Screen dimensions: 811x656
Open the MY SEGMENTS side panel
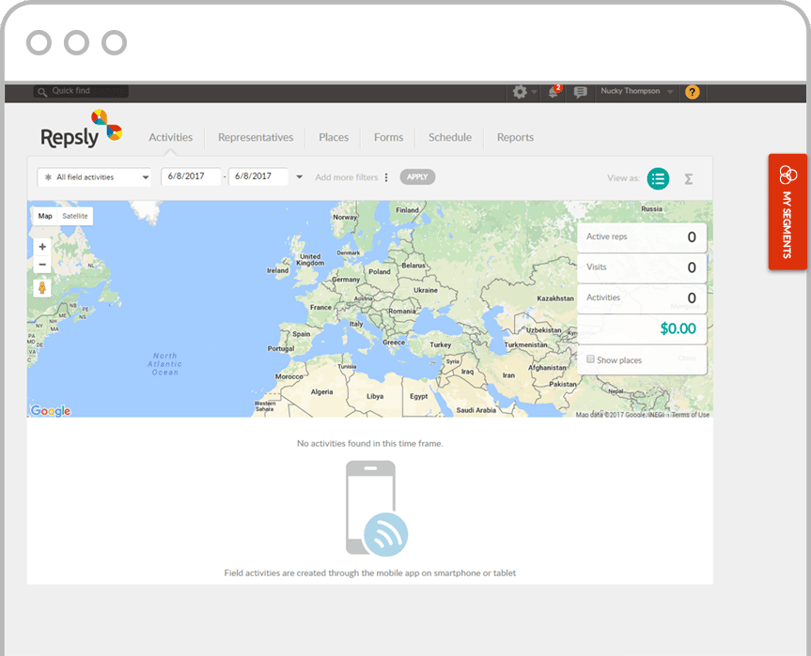tap(788, 212)
